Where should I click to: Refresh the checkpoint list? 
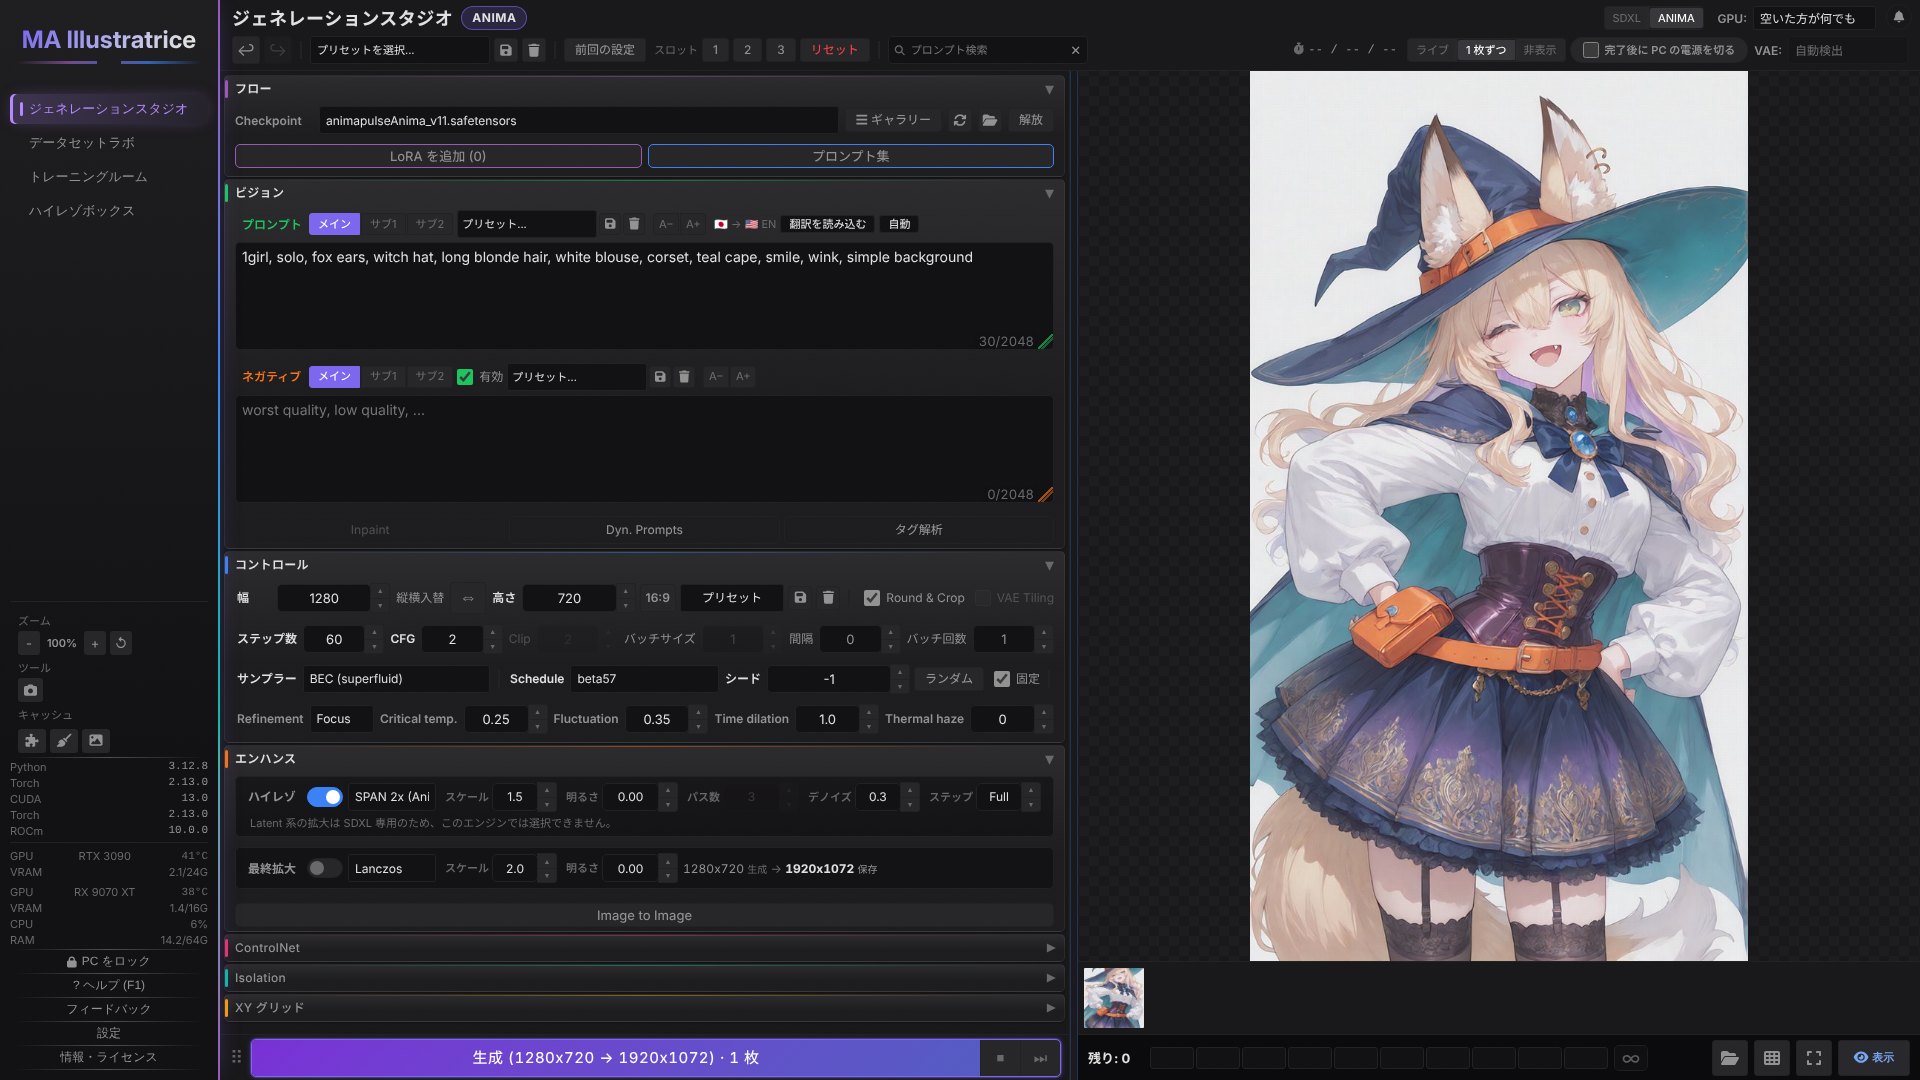click(x=960, y=120)
